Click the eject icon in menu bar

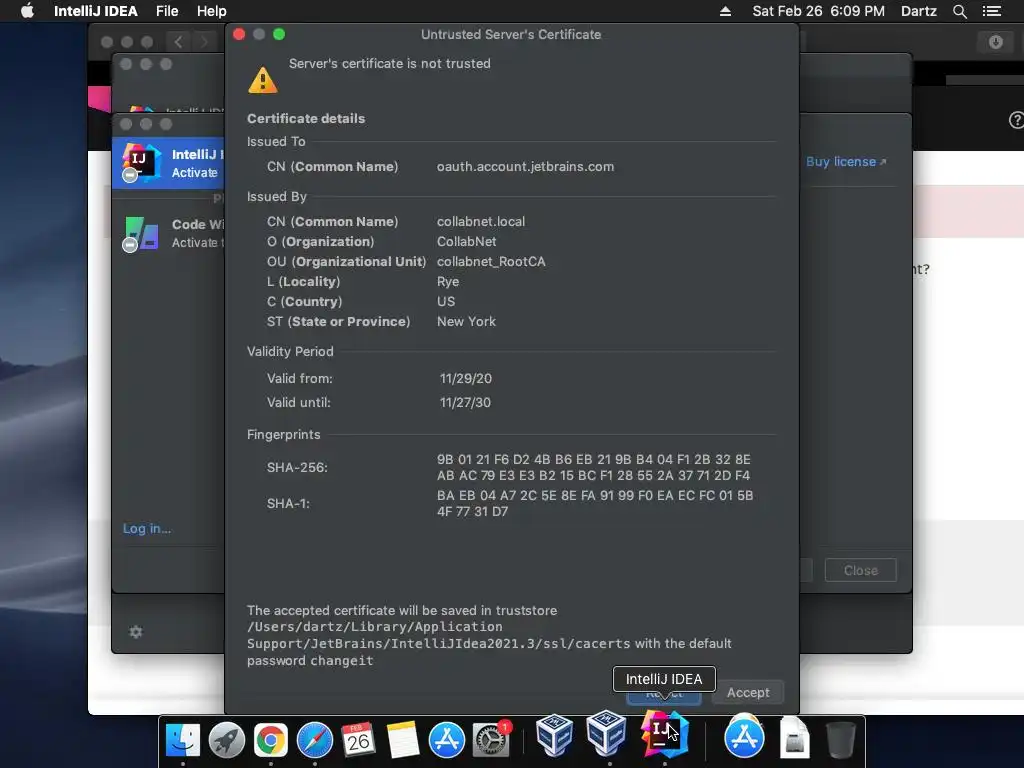pyautogui.click(x=725, y=11)
